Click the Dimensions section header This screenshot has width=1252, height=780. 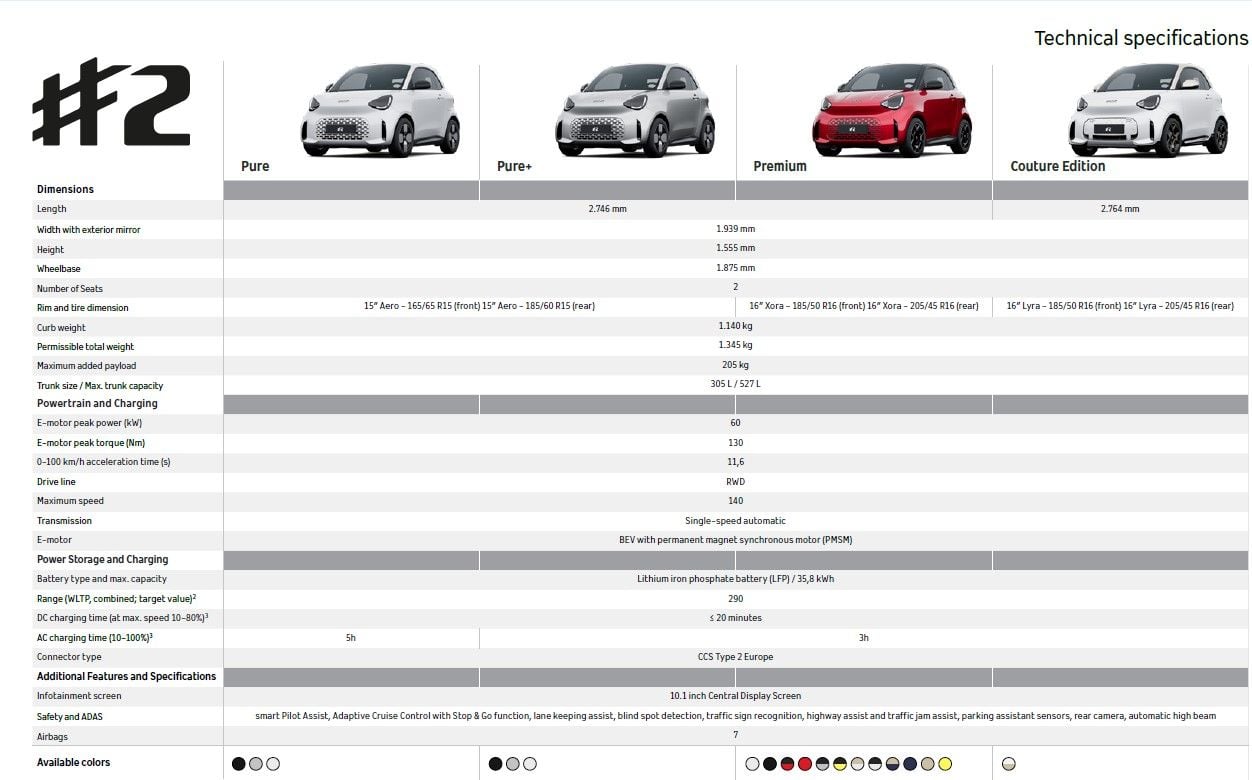coord(65,189)
